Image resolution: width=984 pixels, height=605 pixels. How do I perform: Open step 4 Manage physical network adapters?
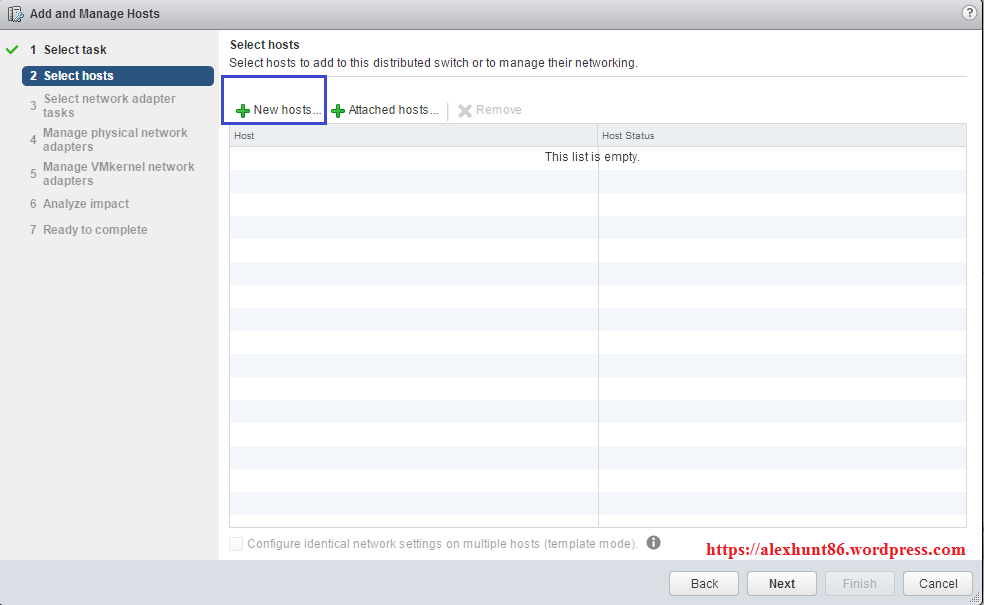pyautogui.click(x=109, y=139)
